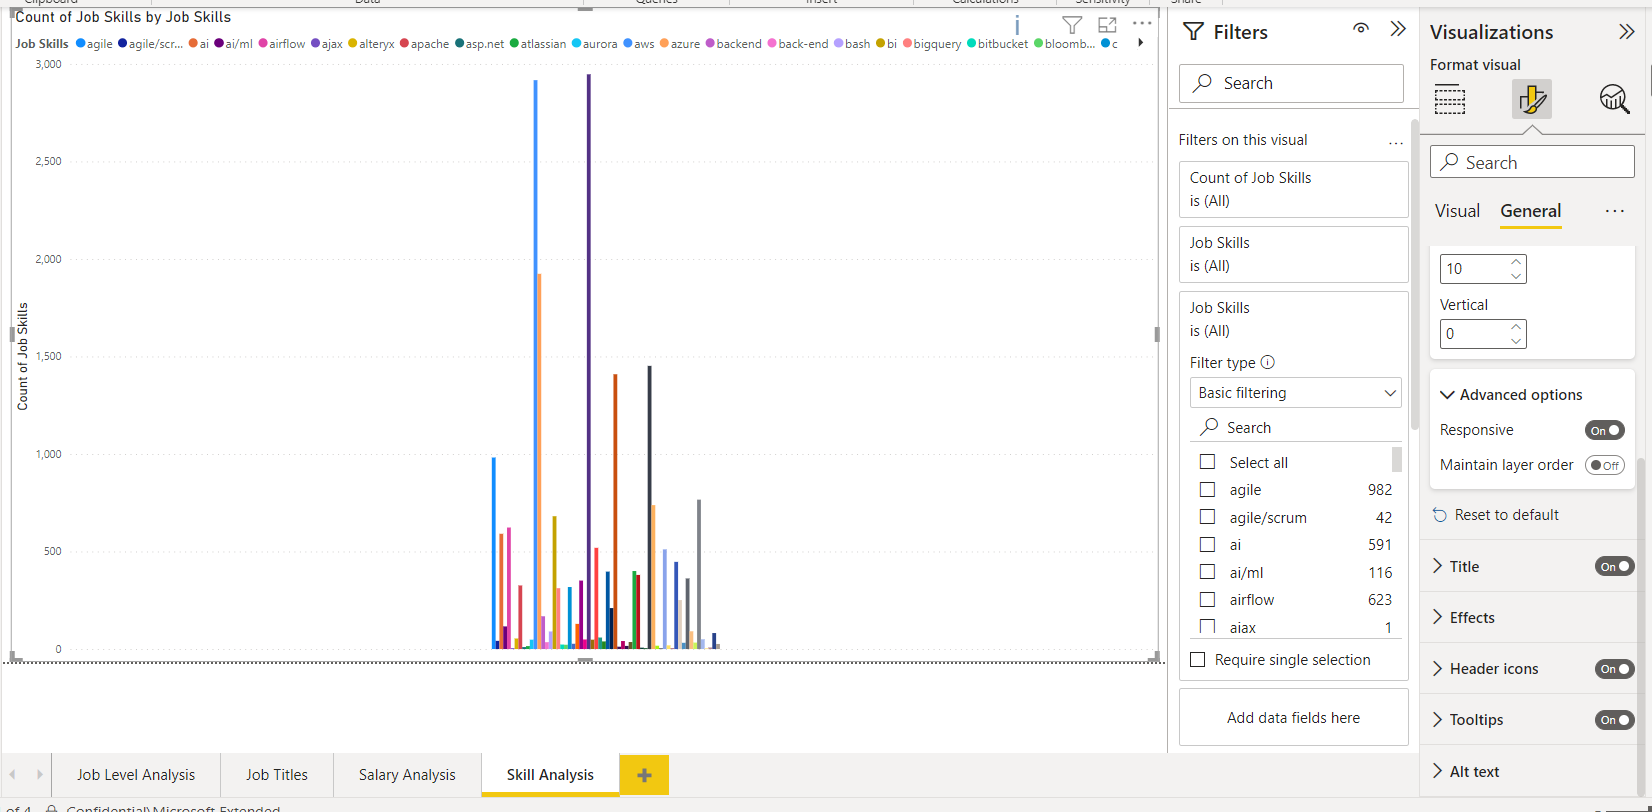Click the Filters pane Search box
Viewport: 1652px width, 812px height.
pos(1291,83)
